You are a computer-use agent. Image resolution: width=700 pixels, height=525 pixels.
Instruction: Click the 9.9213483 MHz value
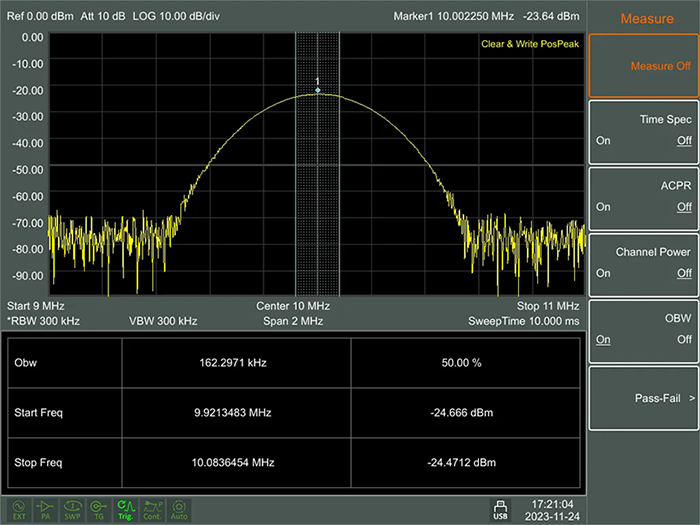[x=233, y=412]
